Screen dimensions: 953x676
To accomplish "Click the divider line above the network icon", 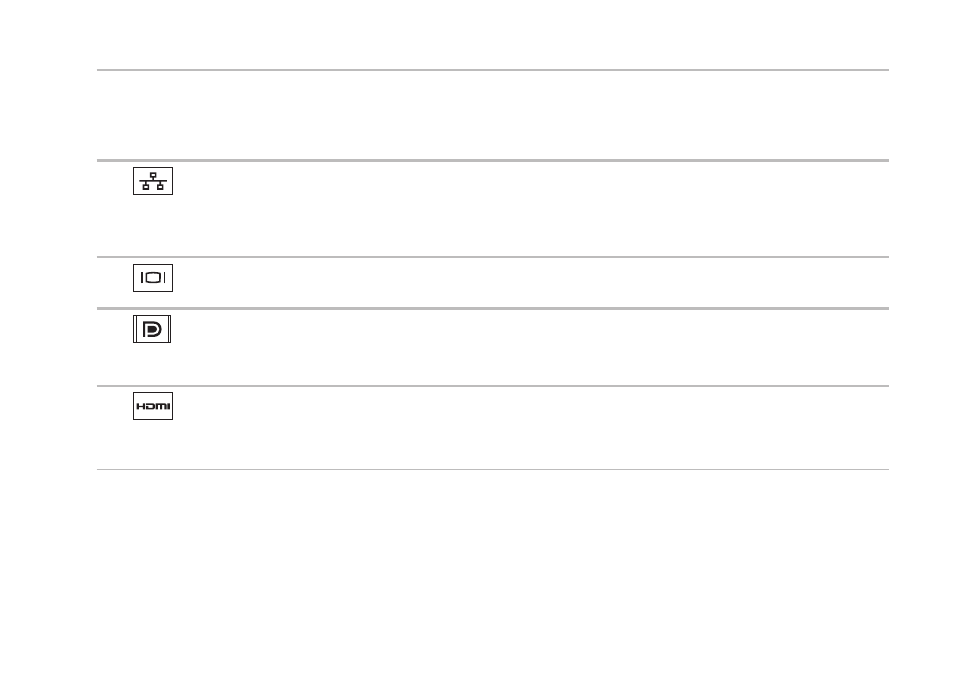I will tap(493, 160).
